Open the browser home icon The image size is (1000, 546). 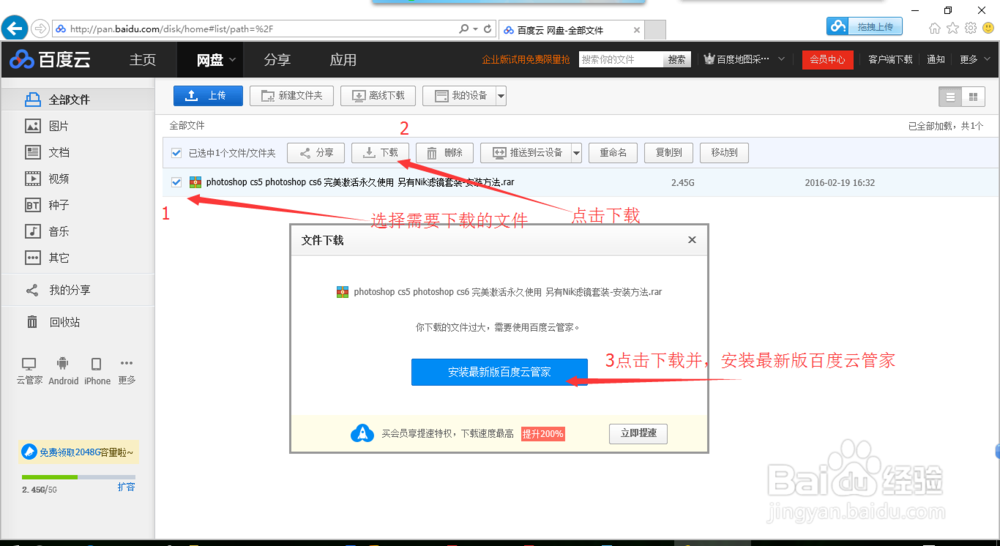pyautogui.click(x=934, y=28)
